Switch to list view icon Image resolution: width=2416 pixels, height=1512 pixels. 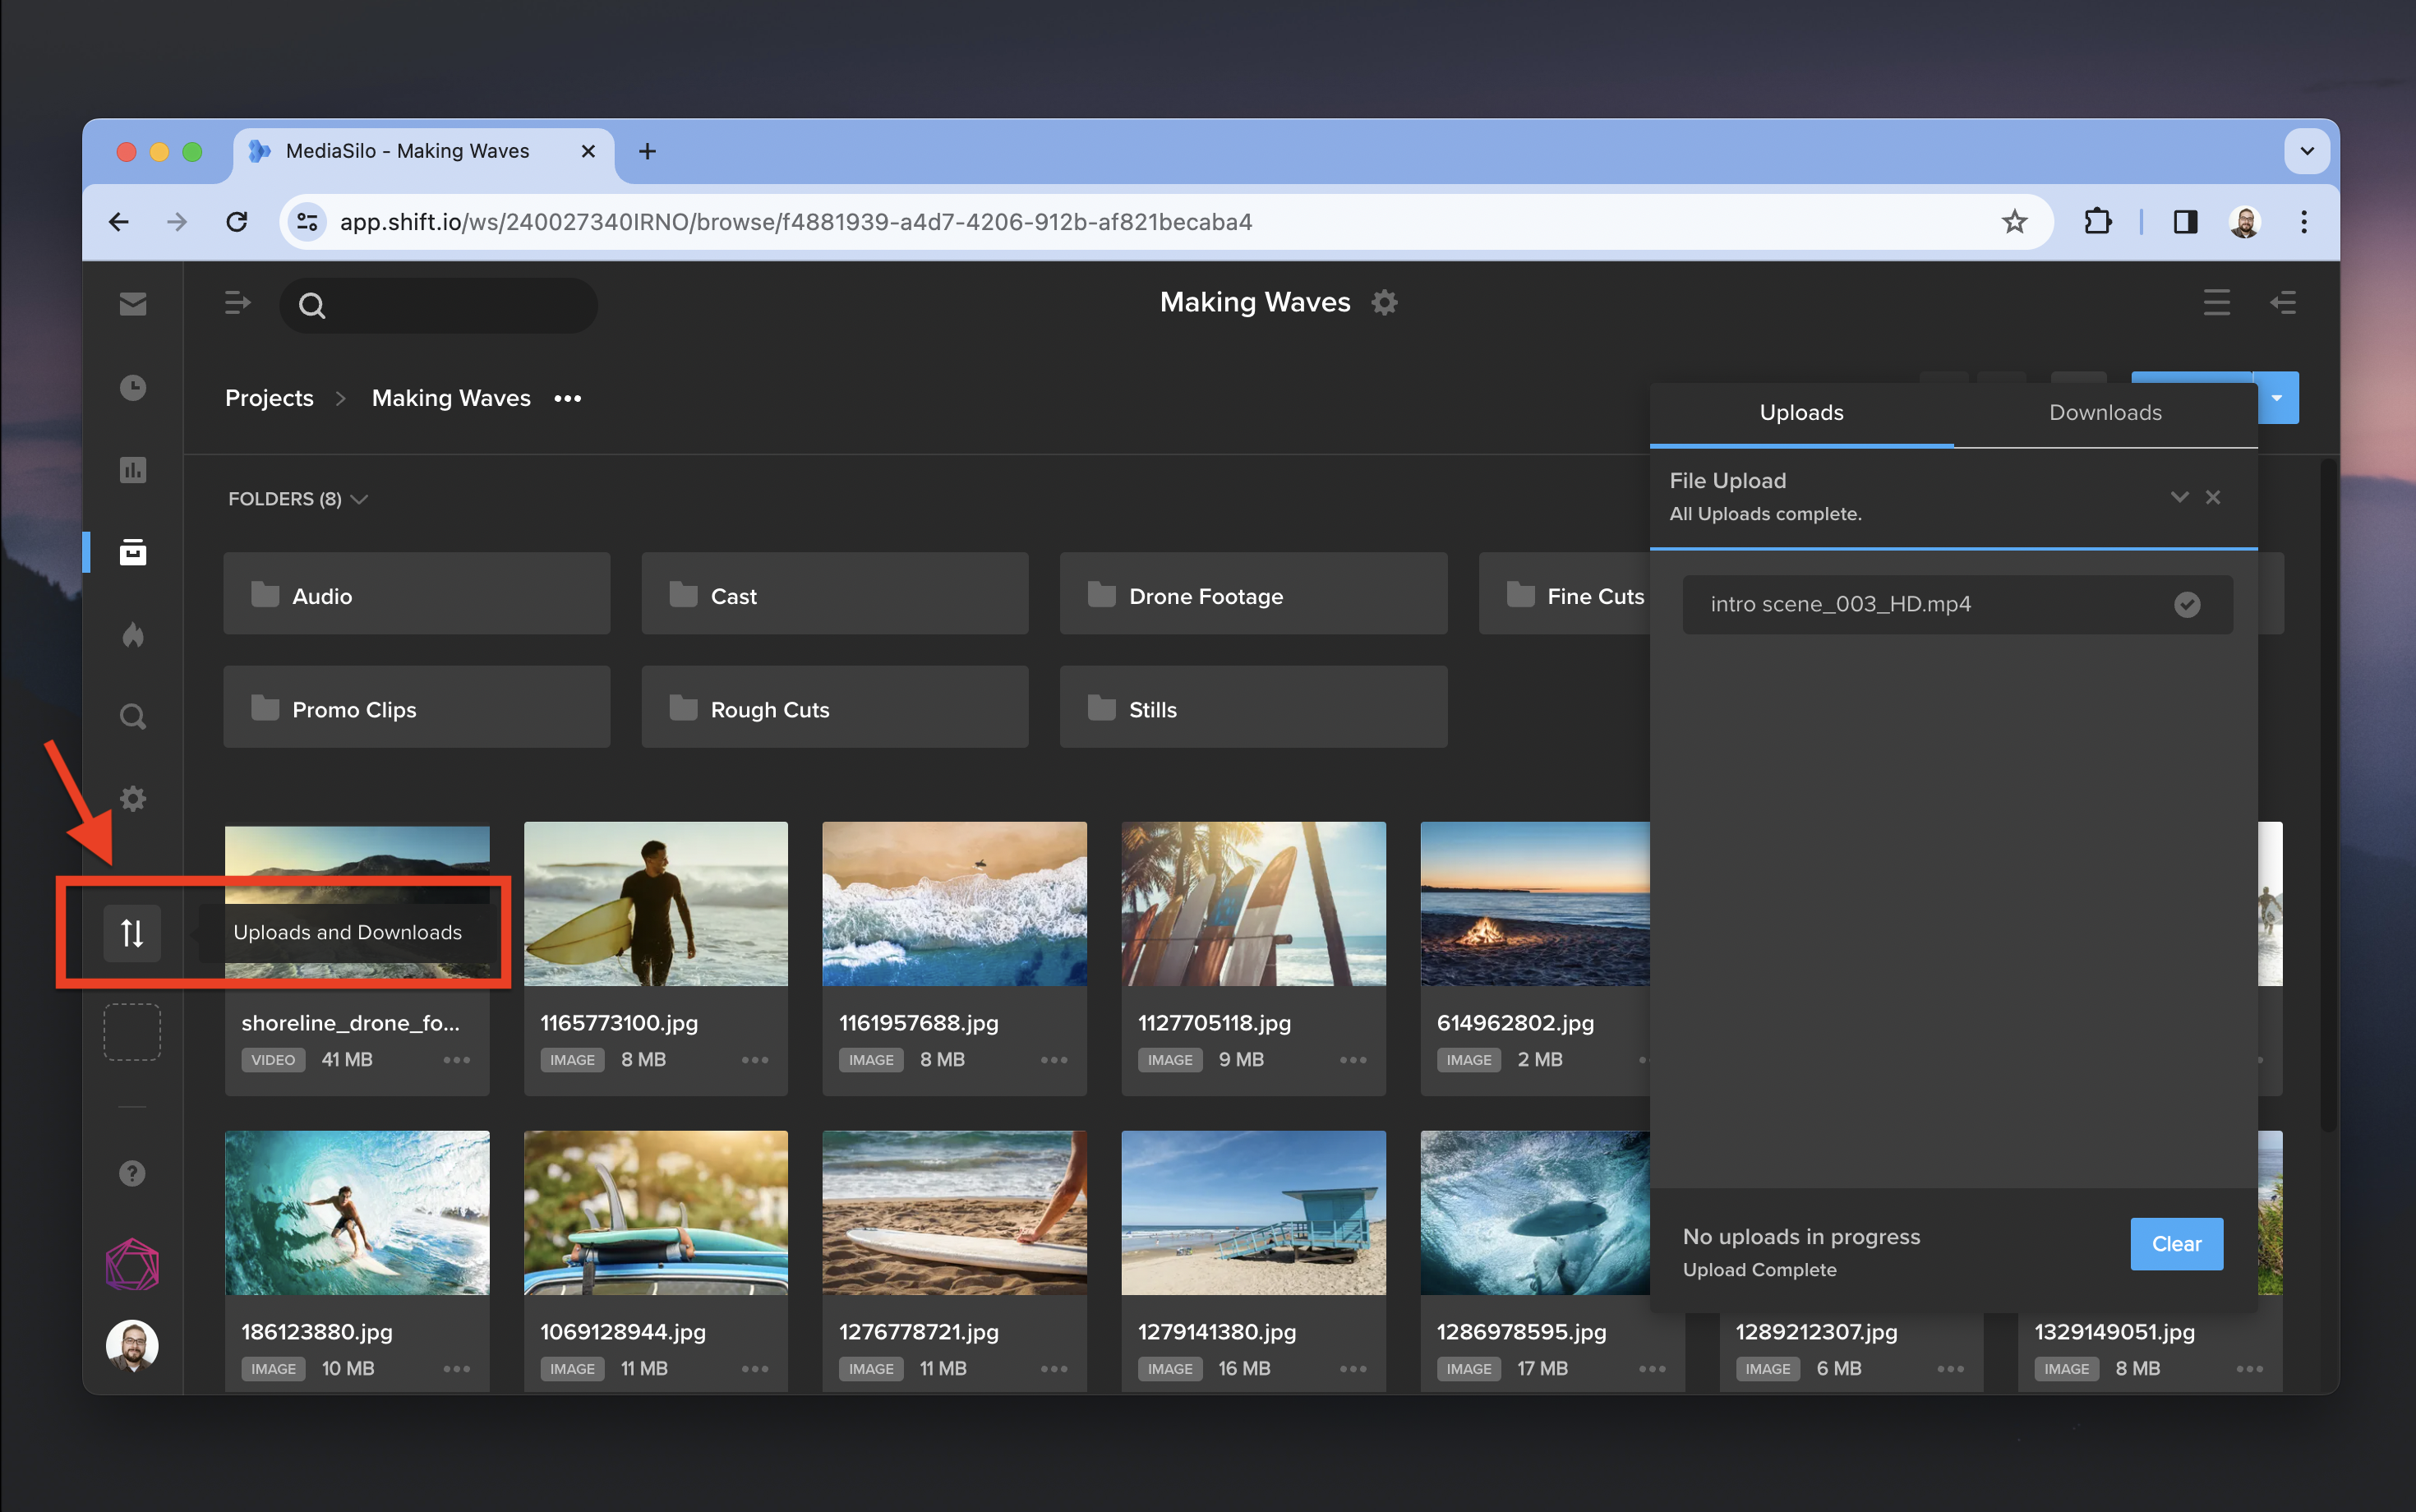point(2217,302)
